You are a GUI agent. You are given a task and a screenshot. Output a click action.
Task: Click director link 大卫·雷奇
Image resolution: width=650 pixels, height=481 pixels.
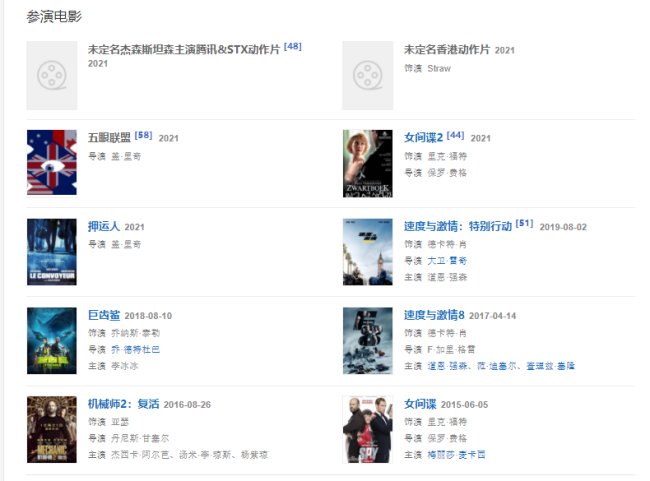point(448,261)
